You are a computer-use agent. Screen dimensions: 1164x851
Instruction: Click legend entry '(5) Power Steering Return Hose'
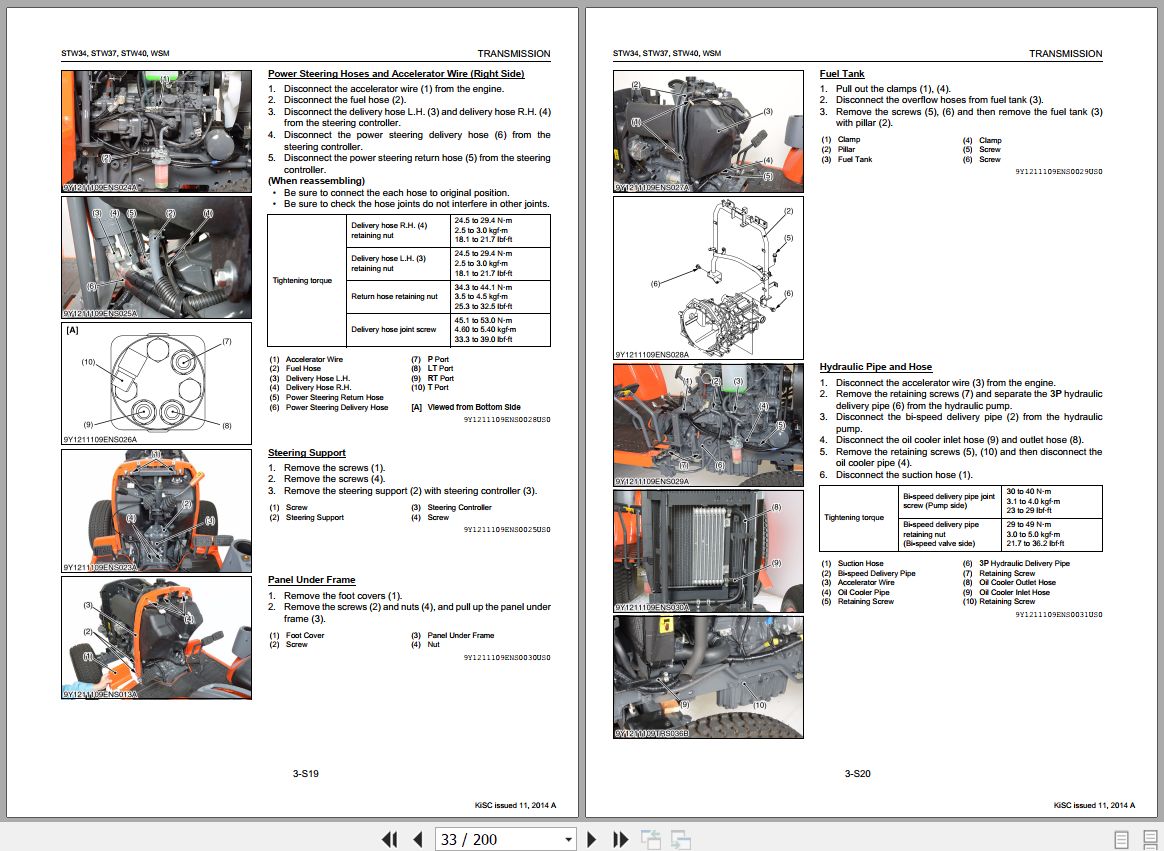pos(327,397)
